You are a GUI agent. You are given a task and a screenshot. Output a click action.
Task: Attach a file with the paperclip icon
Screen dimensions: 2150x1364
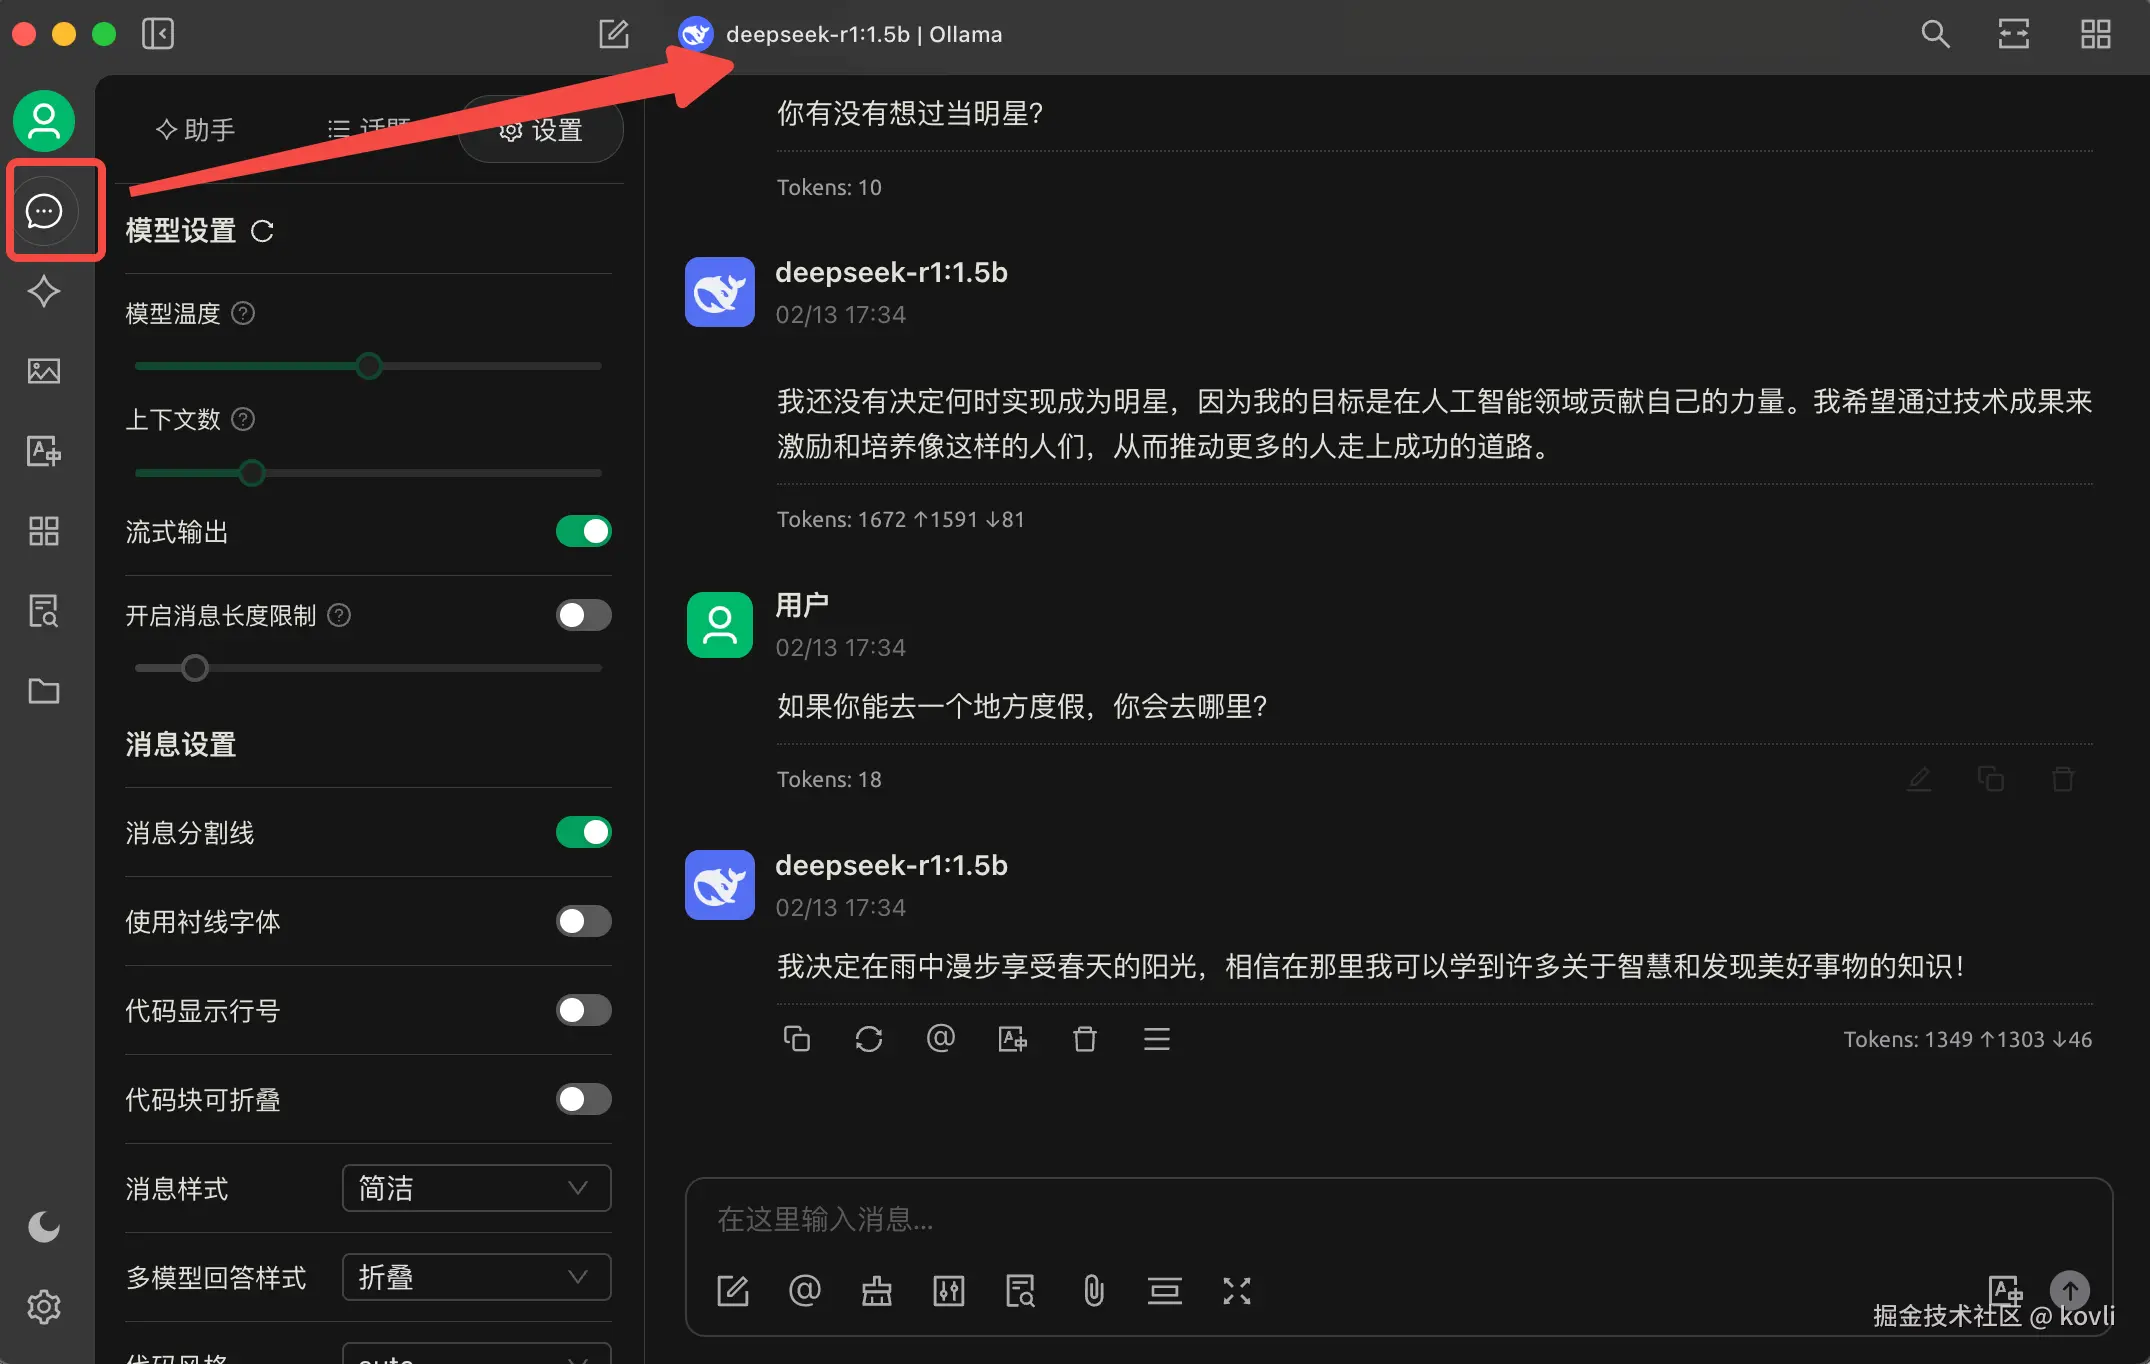click(1094, 1291)
